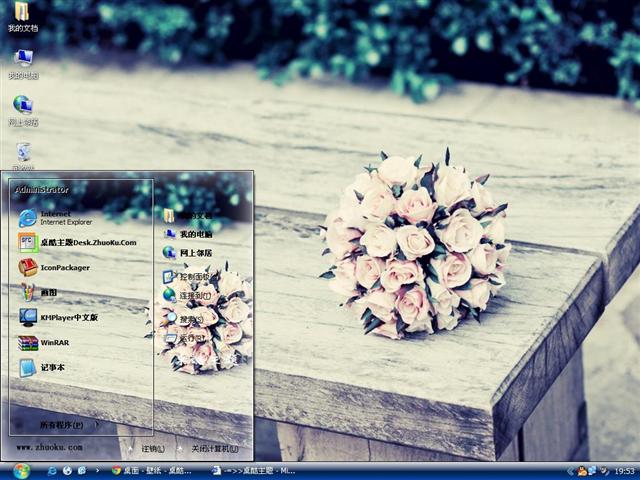Click the network tray icon
The height and width of the screenshot is (480, 640).
[x=592, y=471]
